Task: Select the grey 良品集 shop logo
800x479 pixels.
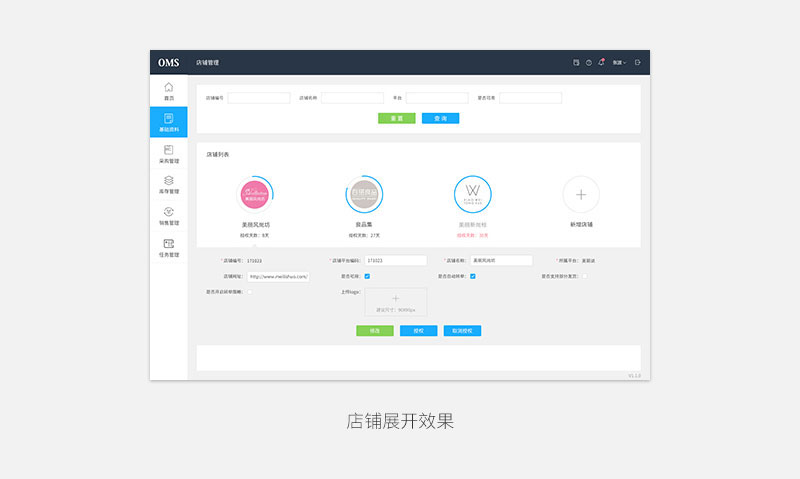Action: click(x=364, y=194)
